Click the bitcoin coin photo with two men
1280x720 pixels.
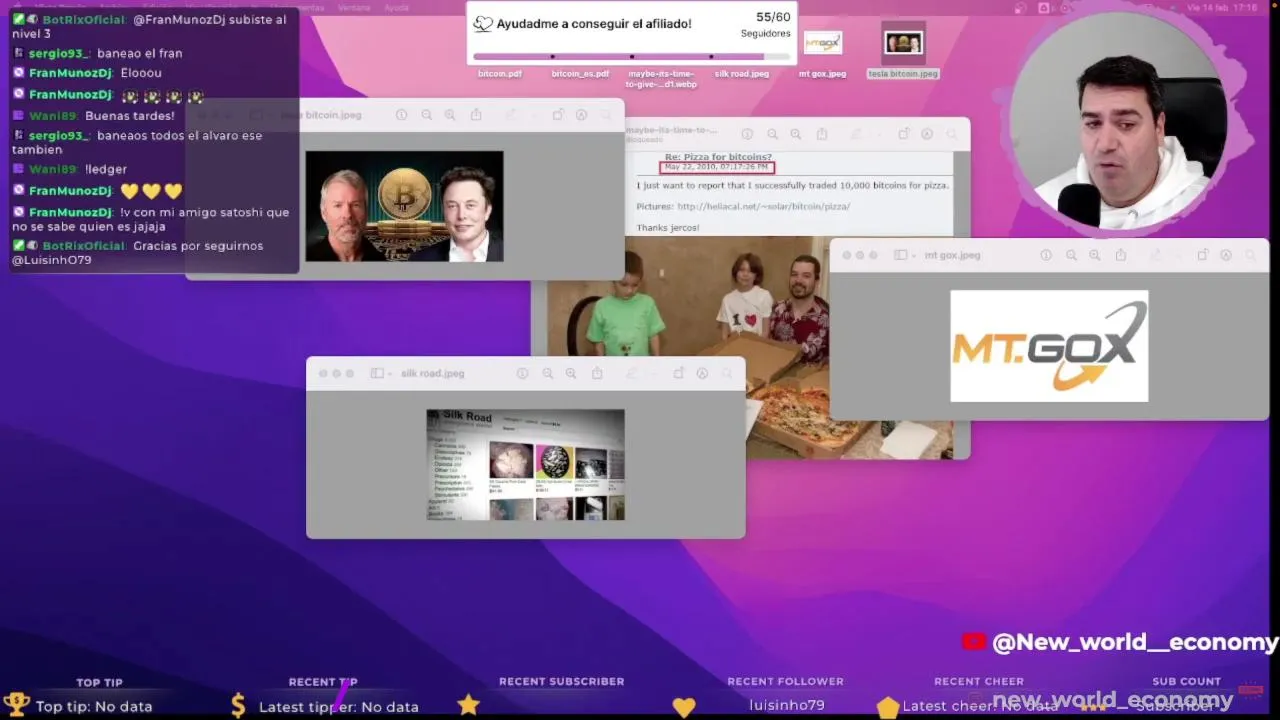coord(404,206)
